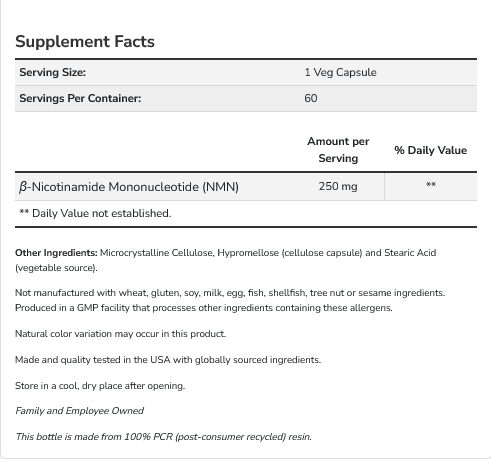Select Servings Per Container label

80,98
